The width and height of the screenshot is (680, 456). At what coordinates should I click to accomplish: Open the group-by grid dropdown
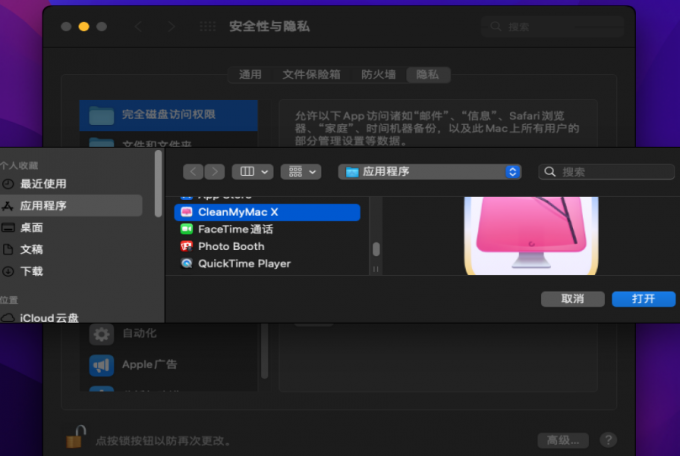pos(301,172)
